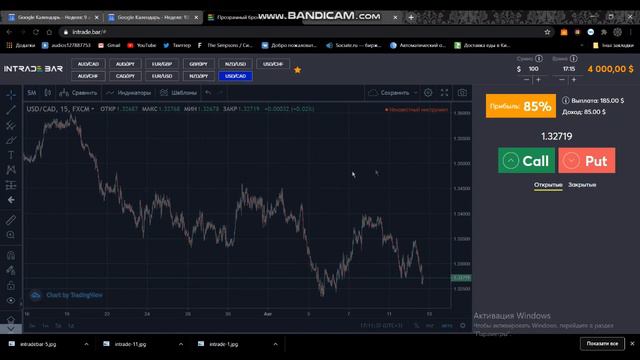Toggle lock all drawing tools
This screenshot has width=640, height=360.
click(11, 285)
